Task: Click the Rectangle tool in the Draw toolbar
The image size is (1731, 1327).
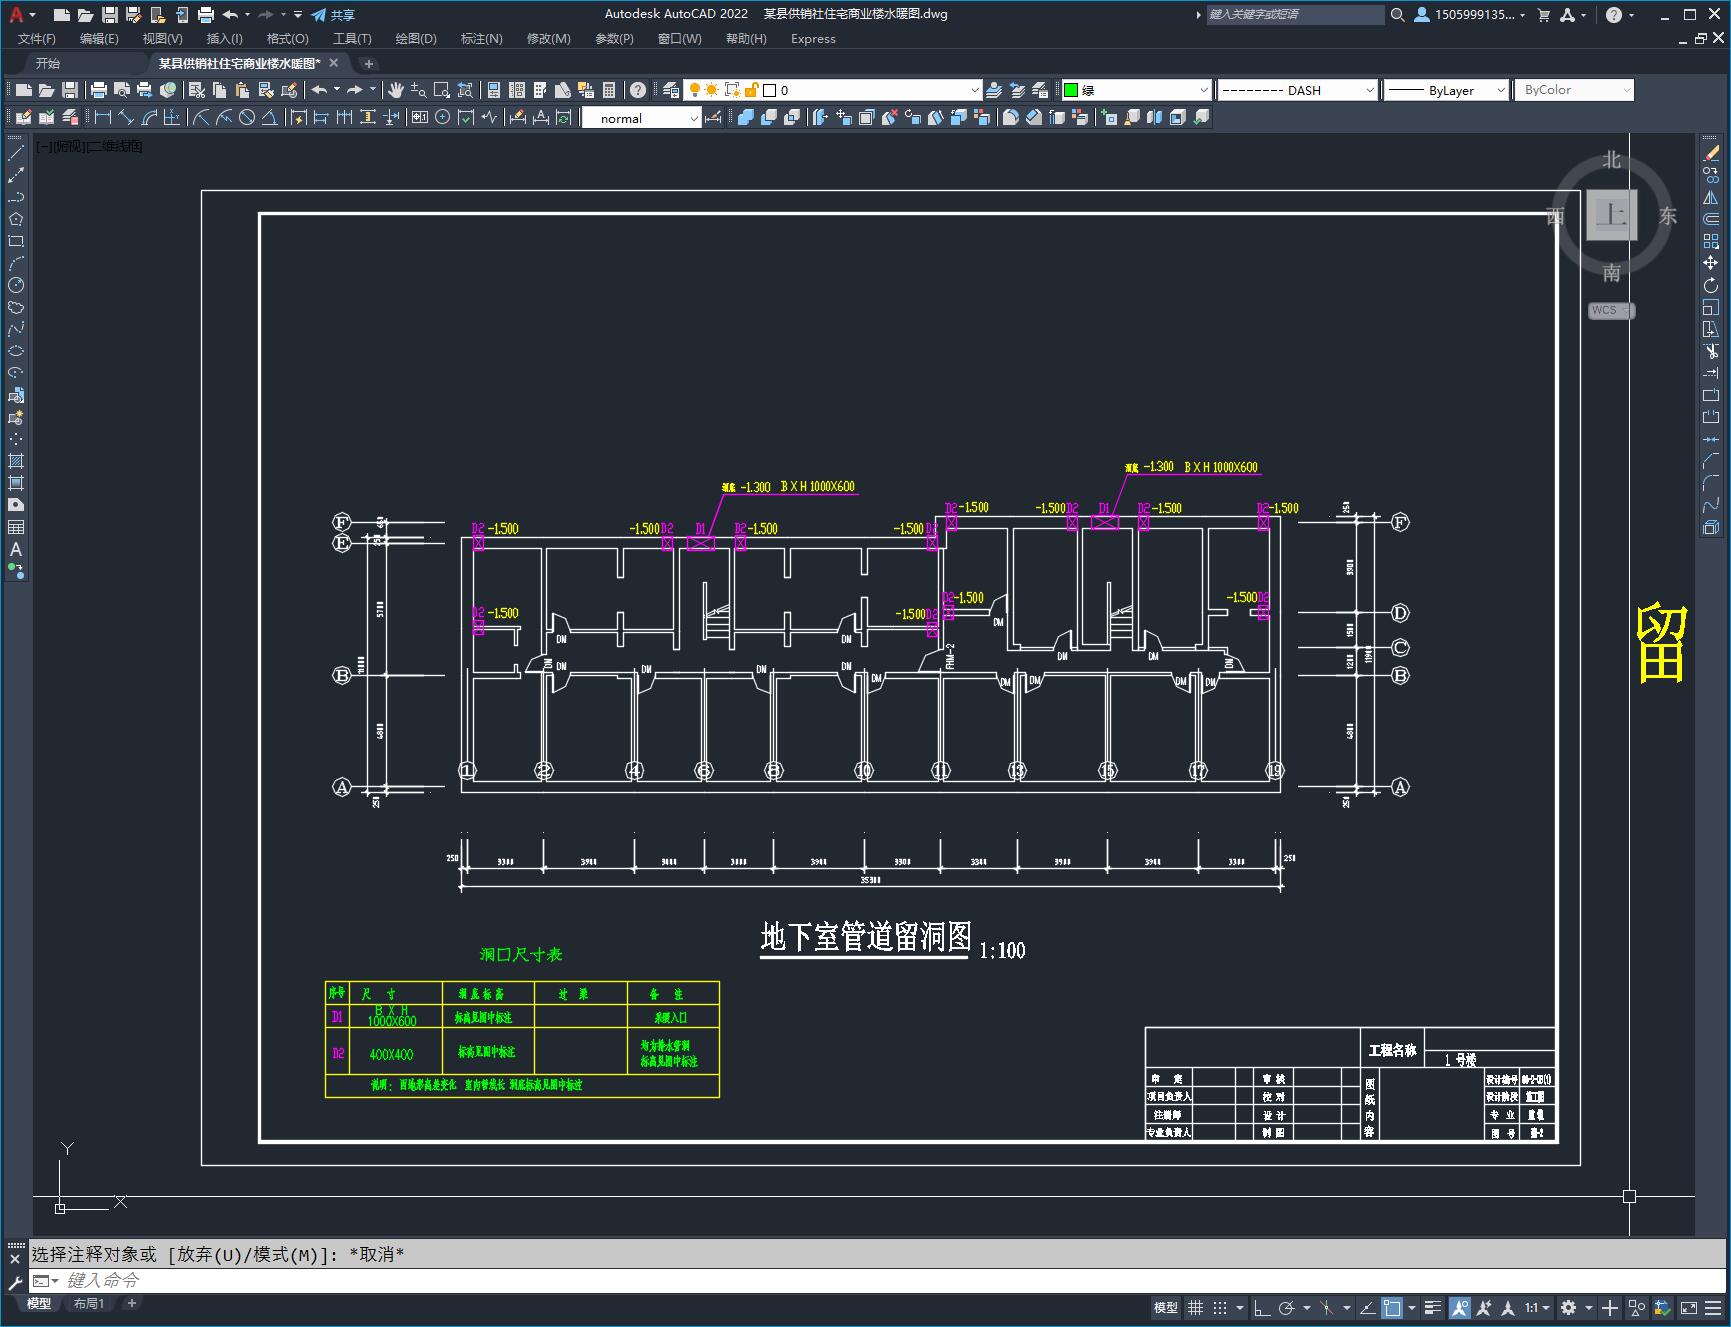Action: 16,241
